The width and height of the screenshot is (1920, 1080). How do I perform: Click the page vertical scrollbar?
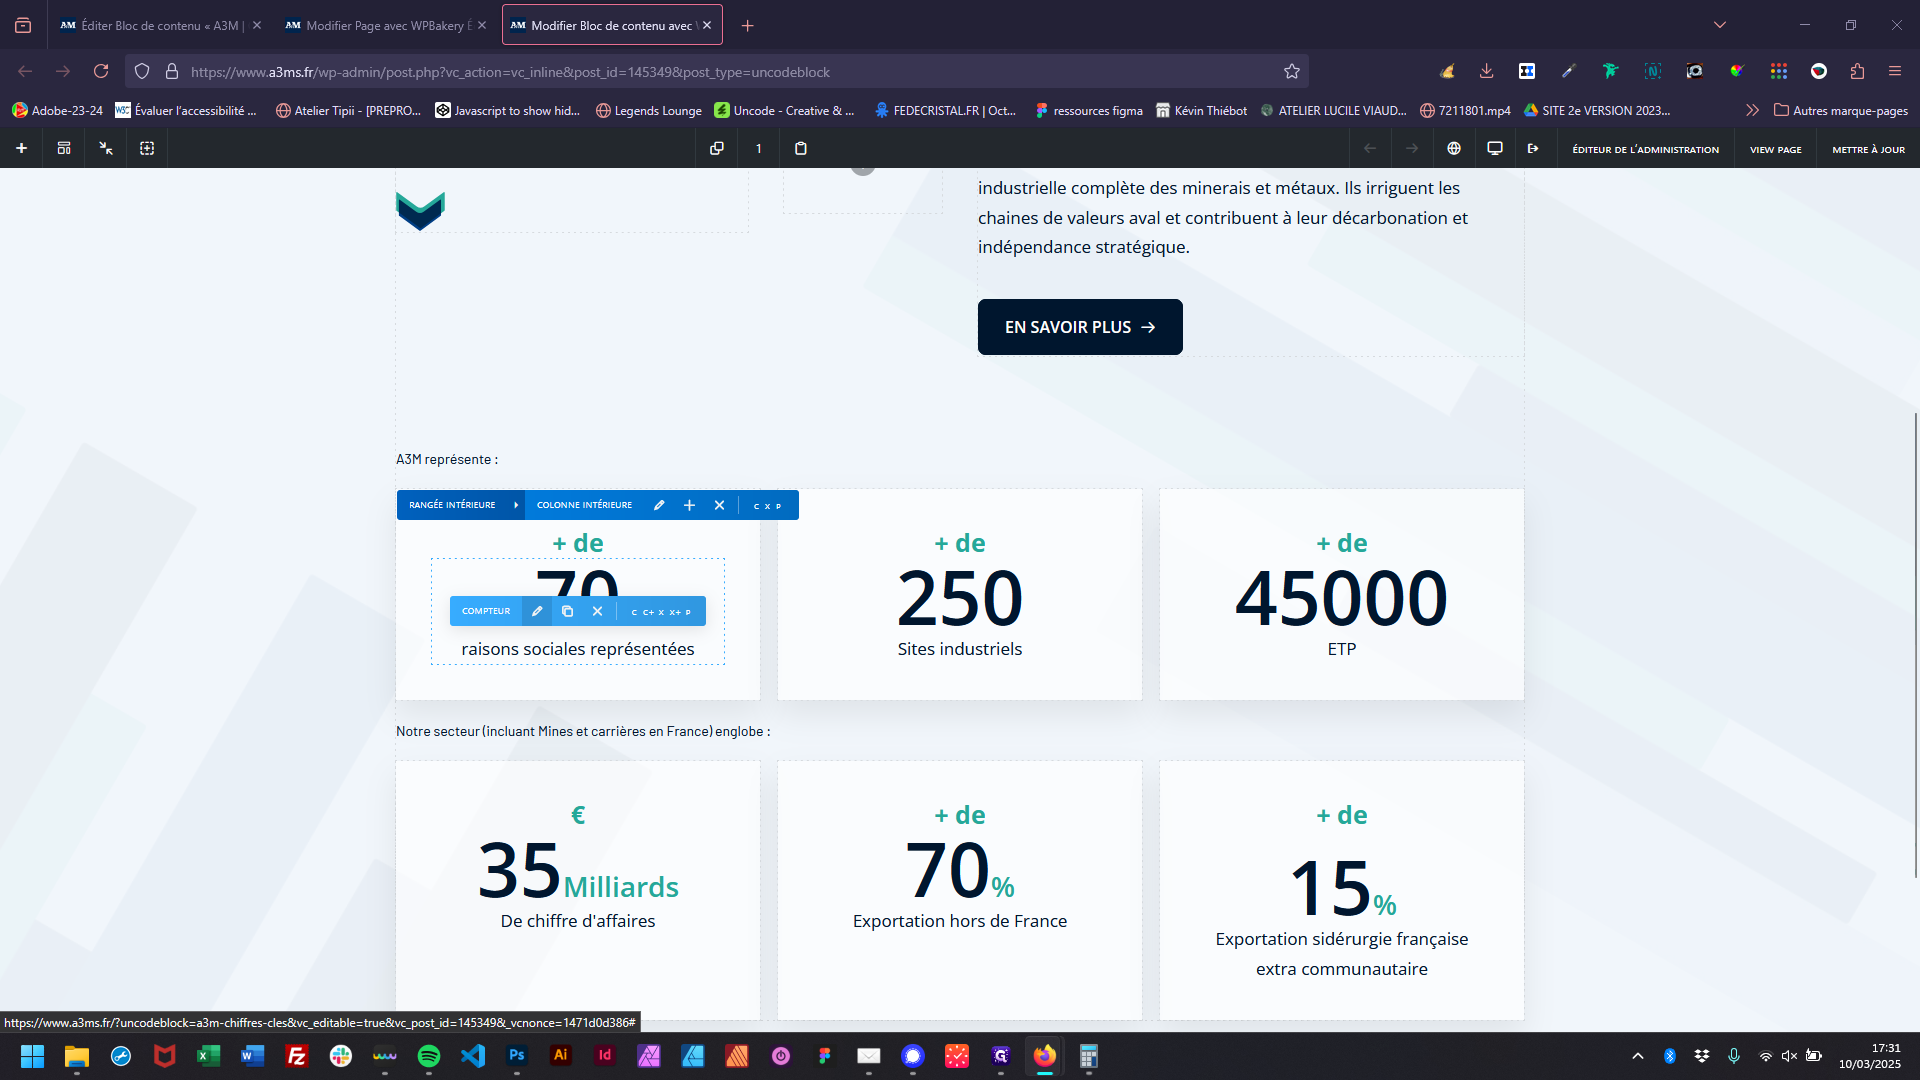[x=1915, y=645]
